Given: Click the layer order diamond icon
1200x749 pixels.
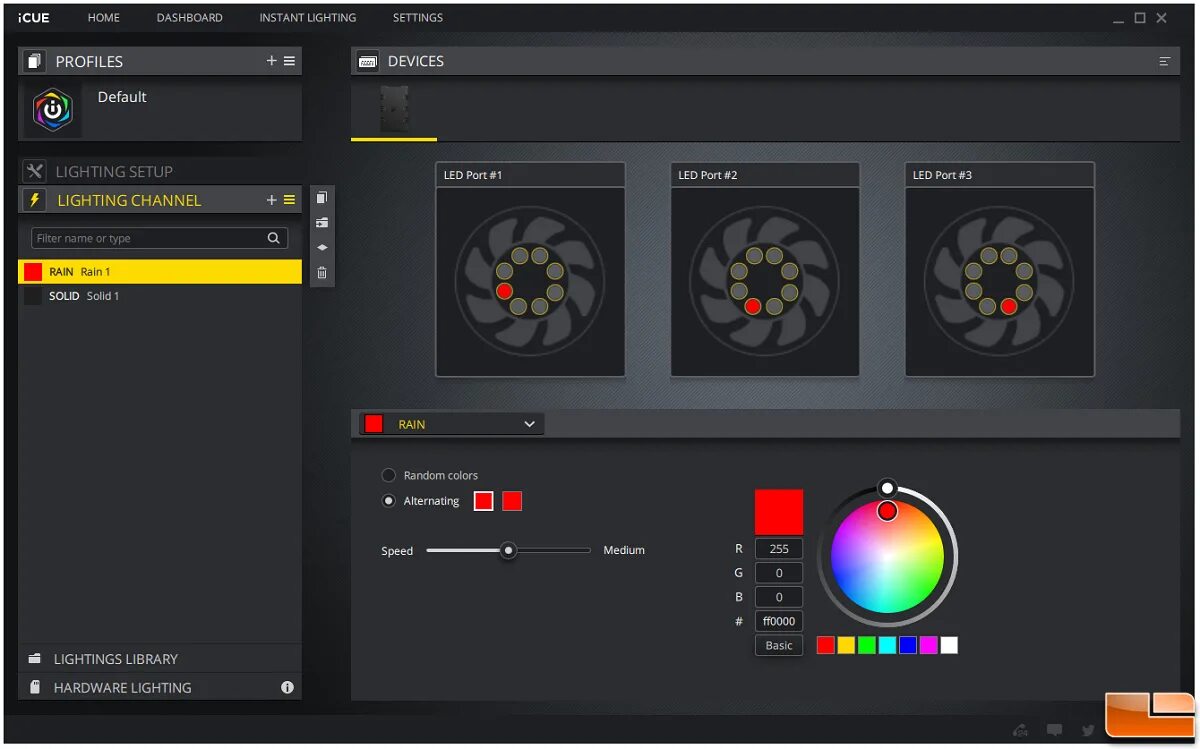Looking at the screenshot, I should [x=321, y=247].
